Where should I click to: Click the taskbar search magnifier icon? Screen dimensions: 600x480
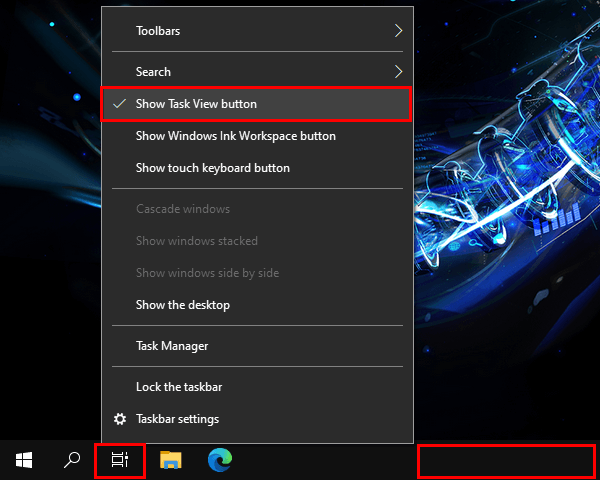[x=72, y=460]
